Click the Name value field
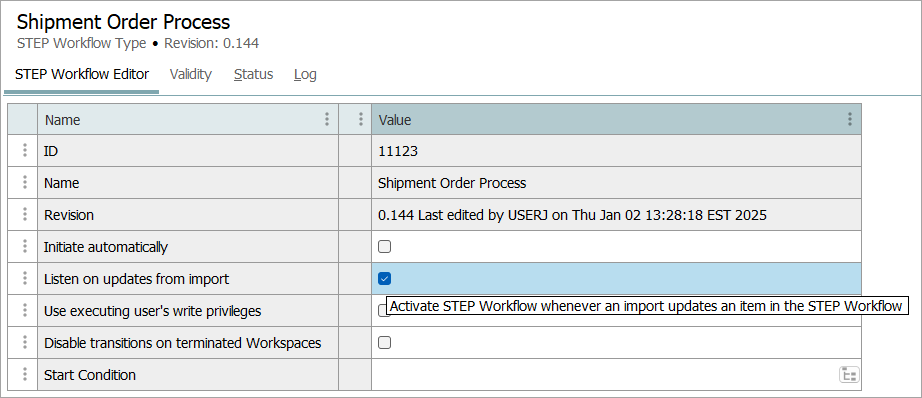The width and height of the screenshot is (922, 398). 616,183
